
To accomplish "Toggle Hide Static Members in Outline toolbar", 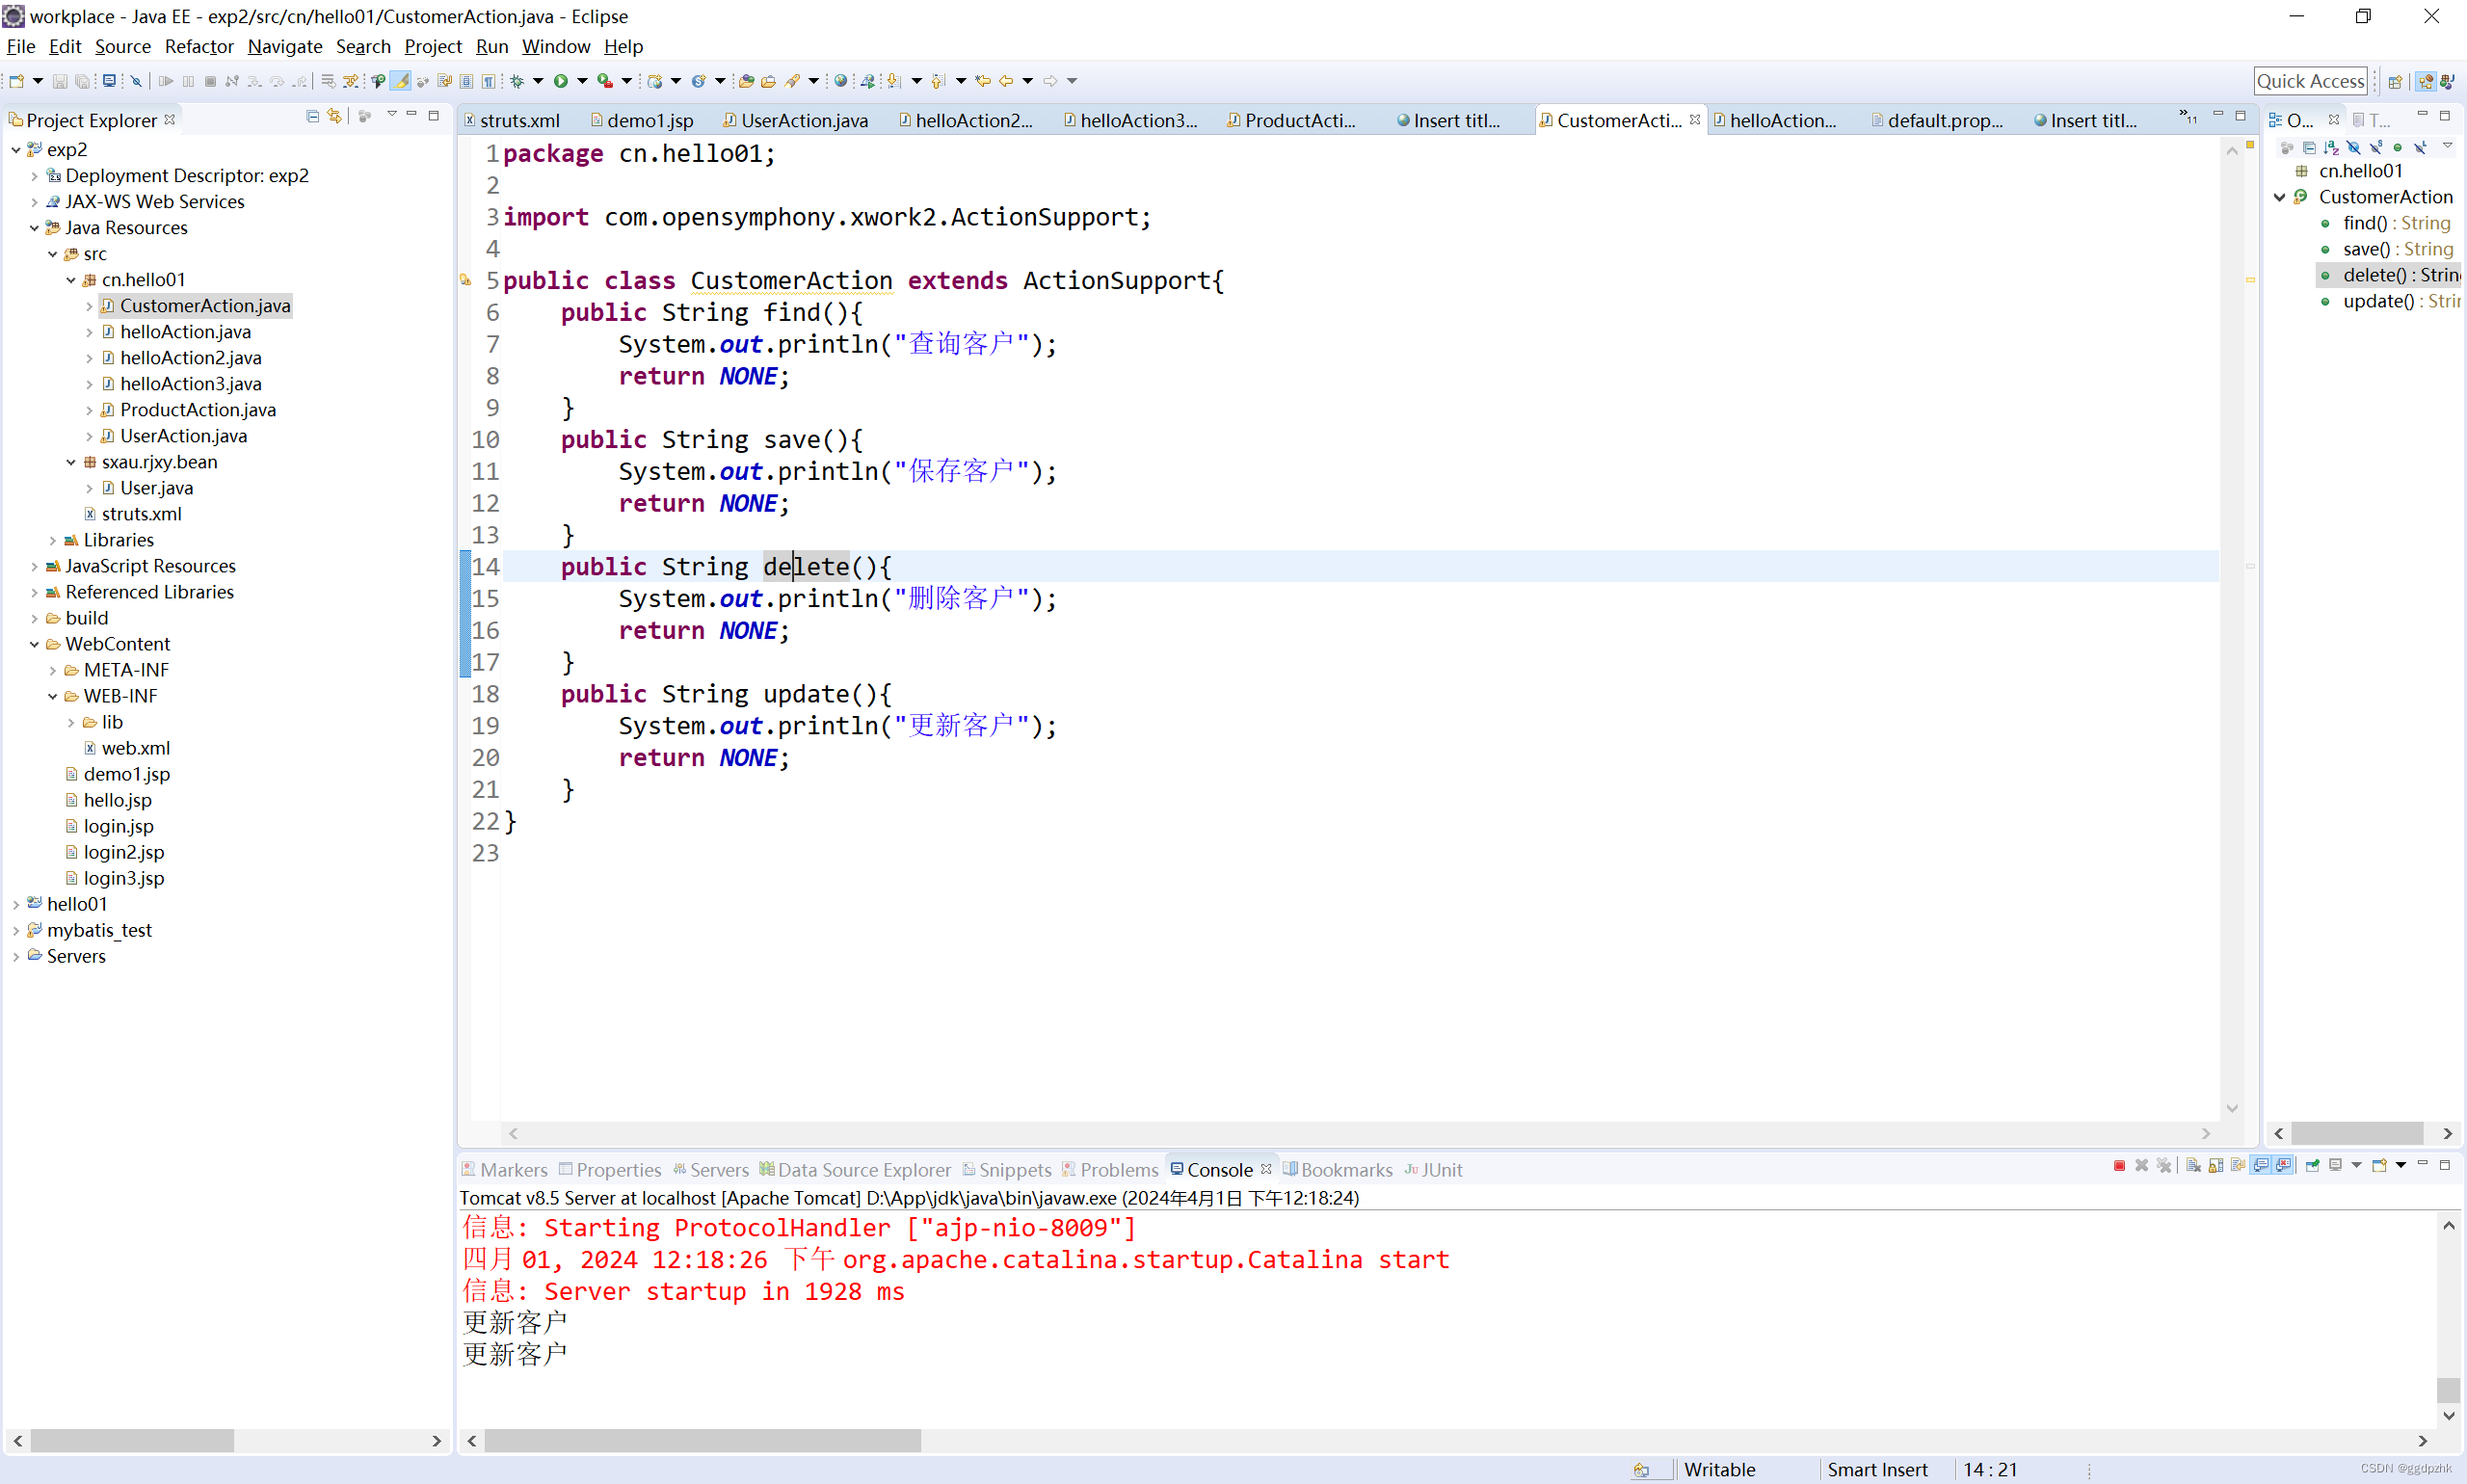I will click(2376, 148).
